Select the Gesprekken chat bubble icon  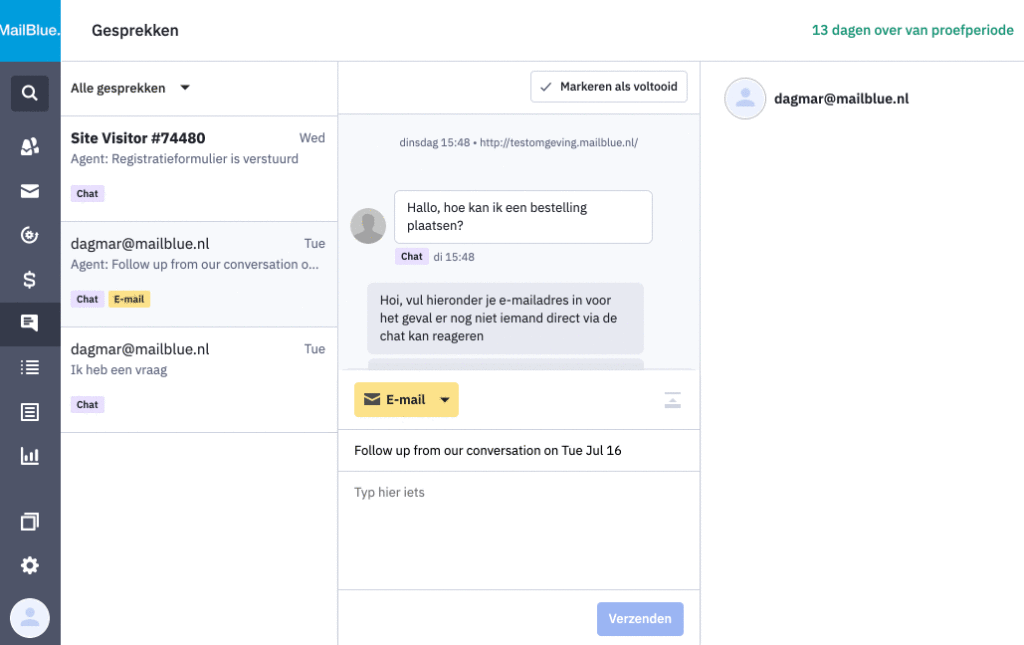point(29,323)
